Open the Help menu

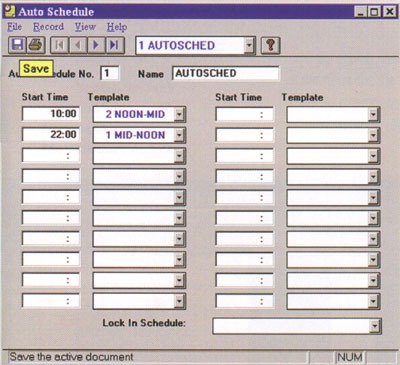117,27
